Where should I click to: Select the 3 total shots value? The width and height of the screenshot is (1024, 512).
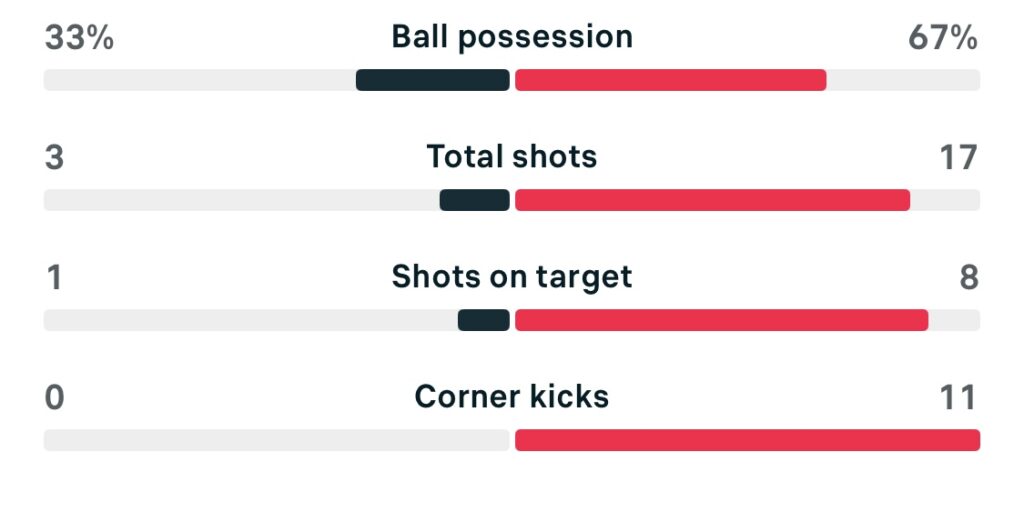coord(55,158)
